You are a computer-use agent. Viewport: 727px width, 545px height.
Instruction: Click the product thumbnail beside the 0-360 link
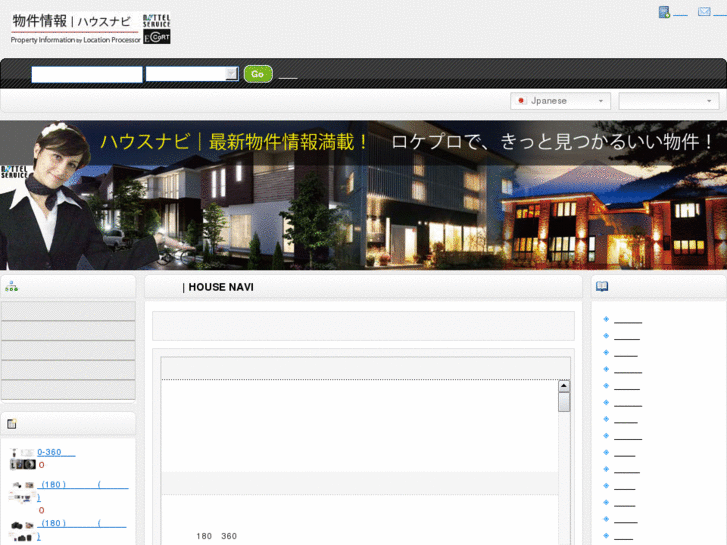[x=22, y=459]
